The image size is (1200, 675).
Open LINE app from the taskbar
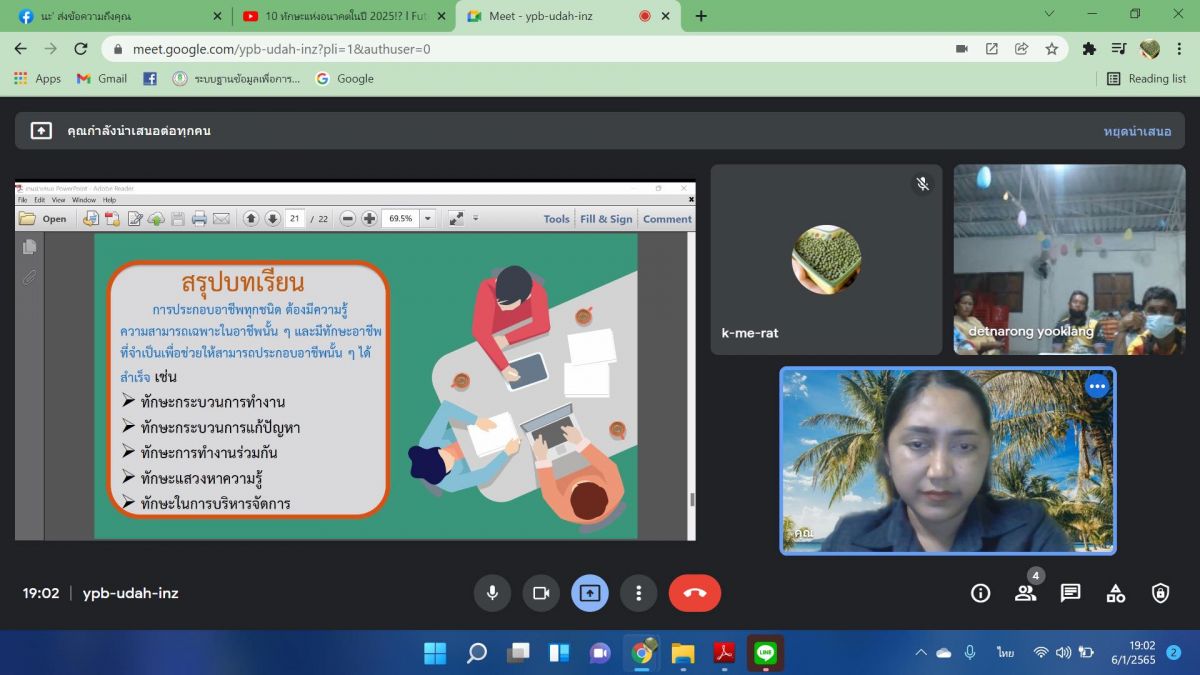[765, 653]
